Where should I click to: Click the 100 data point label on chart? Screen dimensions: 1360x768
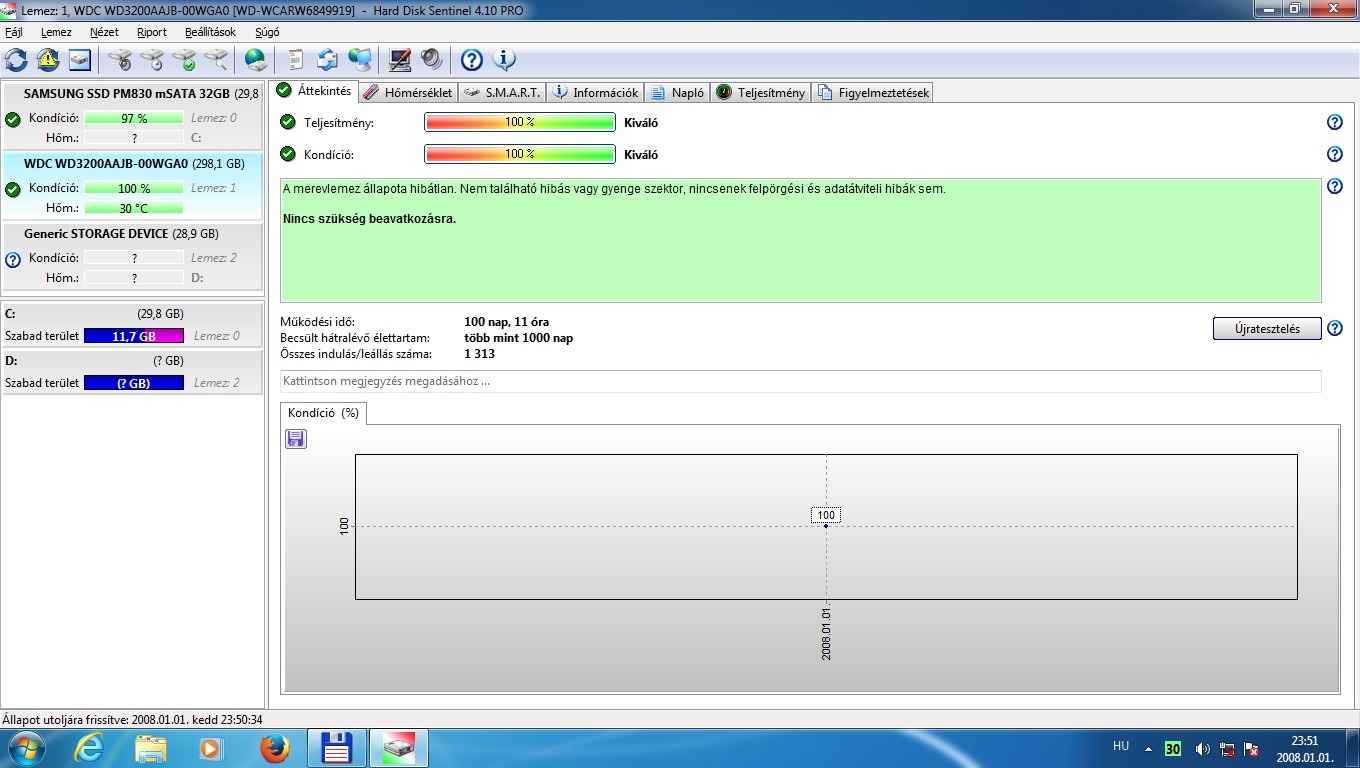[x=826, y=515]
